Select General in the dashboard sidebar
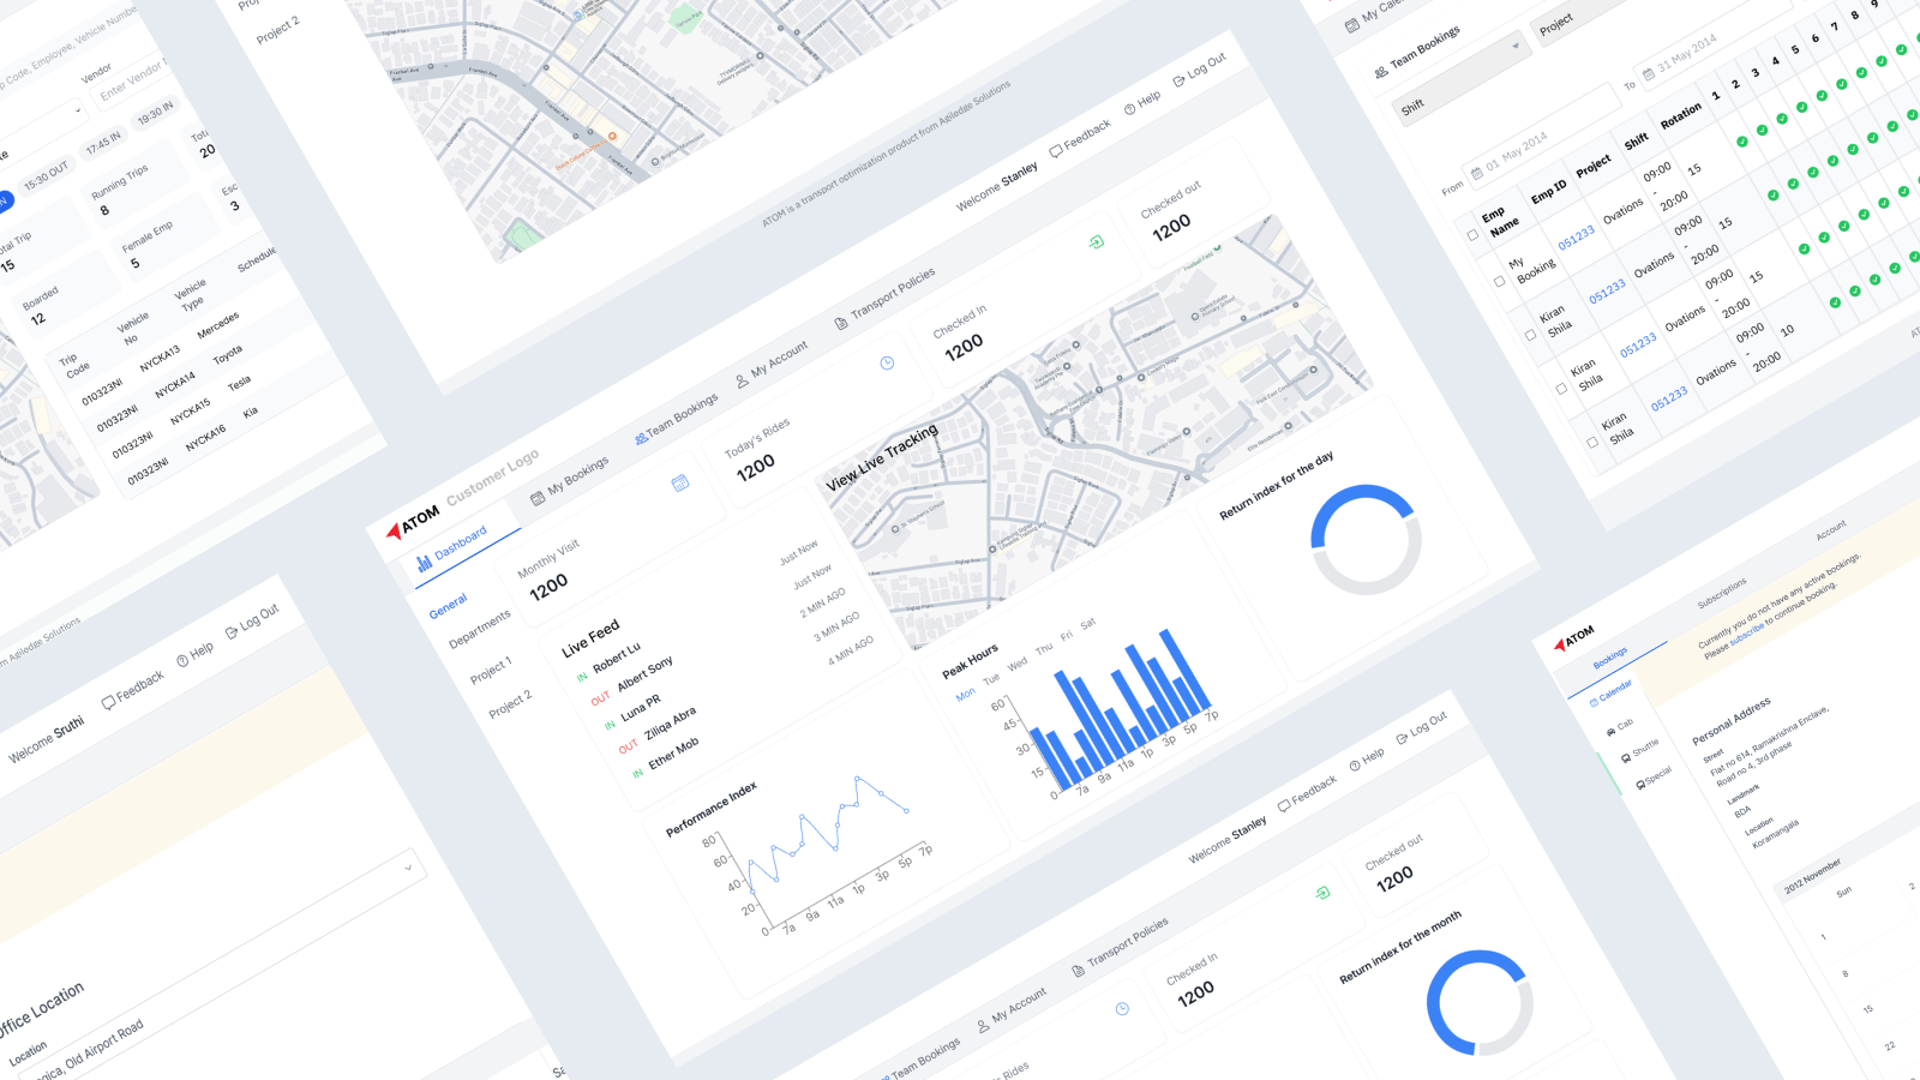Image resolution: width=1920 pixels, height=1080 pixels. (x=448, y=606)
